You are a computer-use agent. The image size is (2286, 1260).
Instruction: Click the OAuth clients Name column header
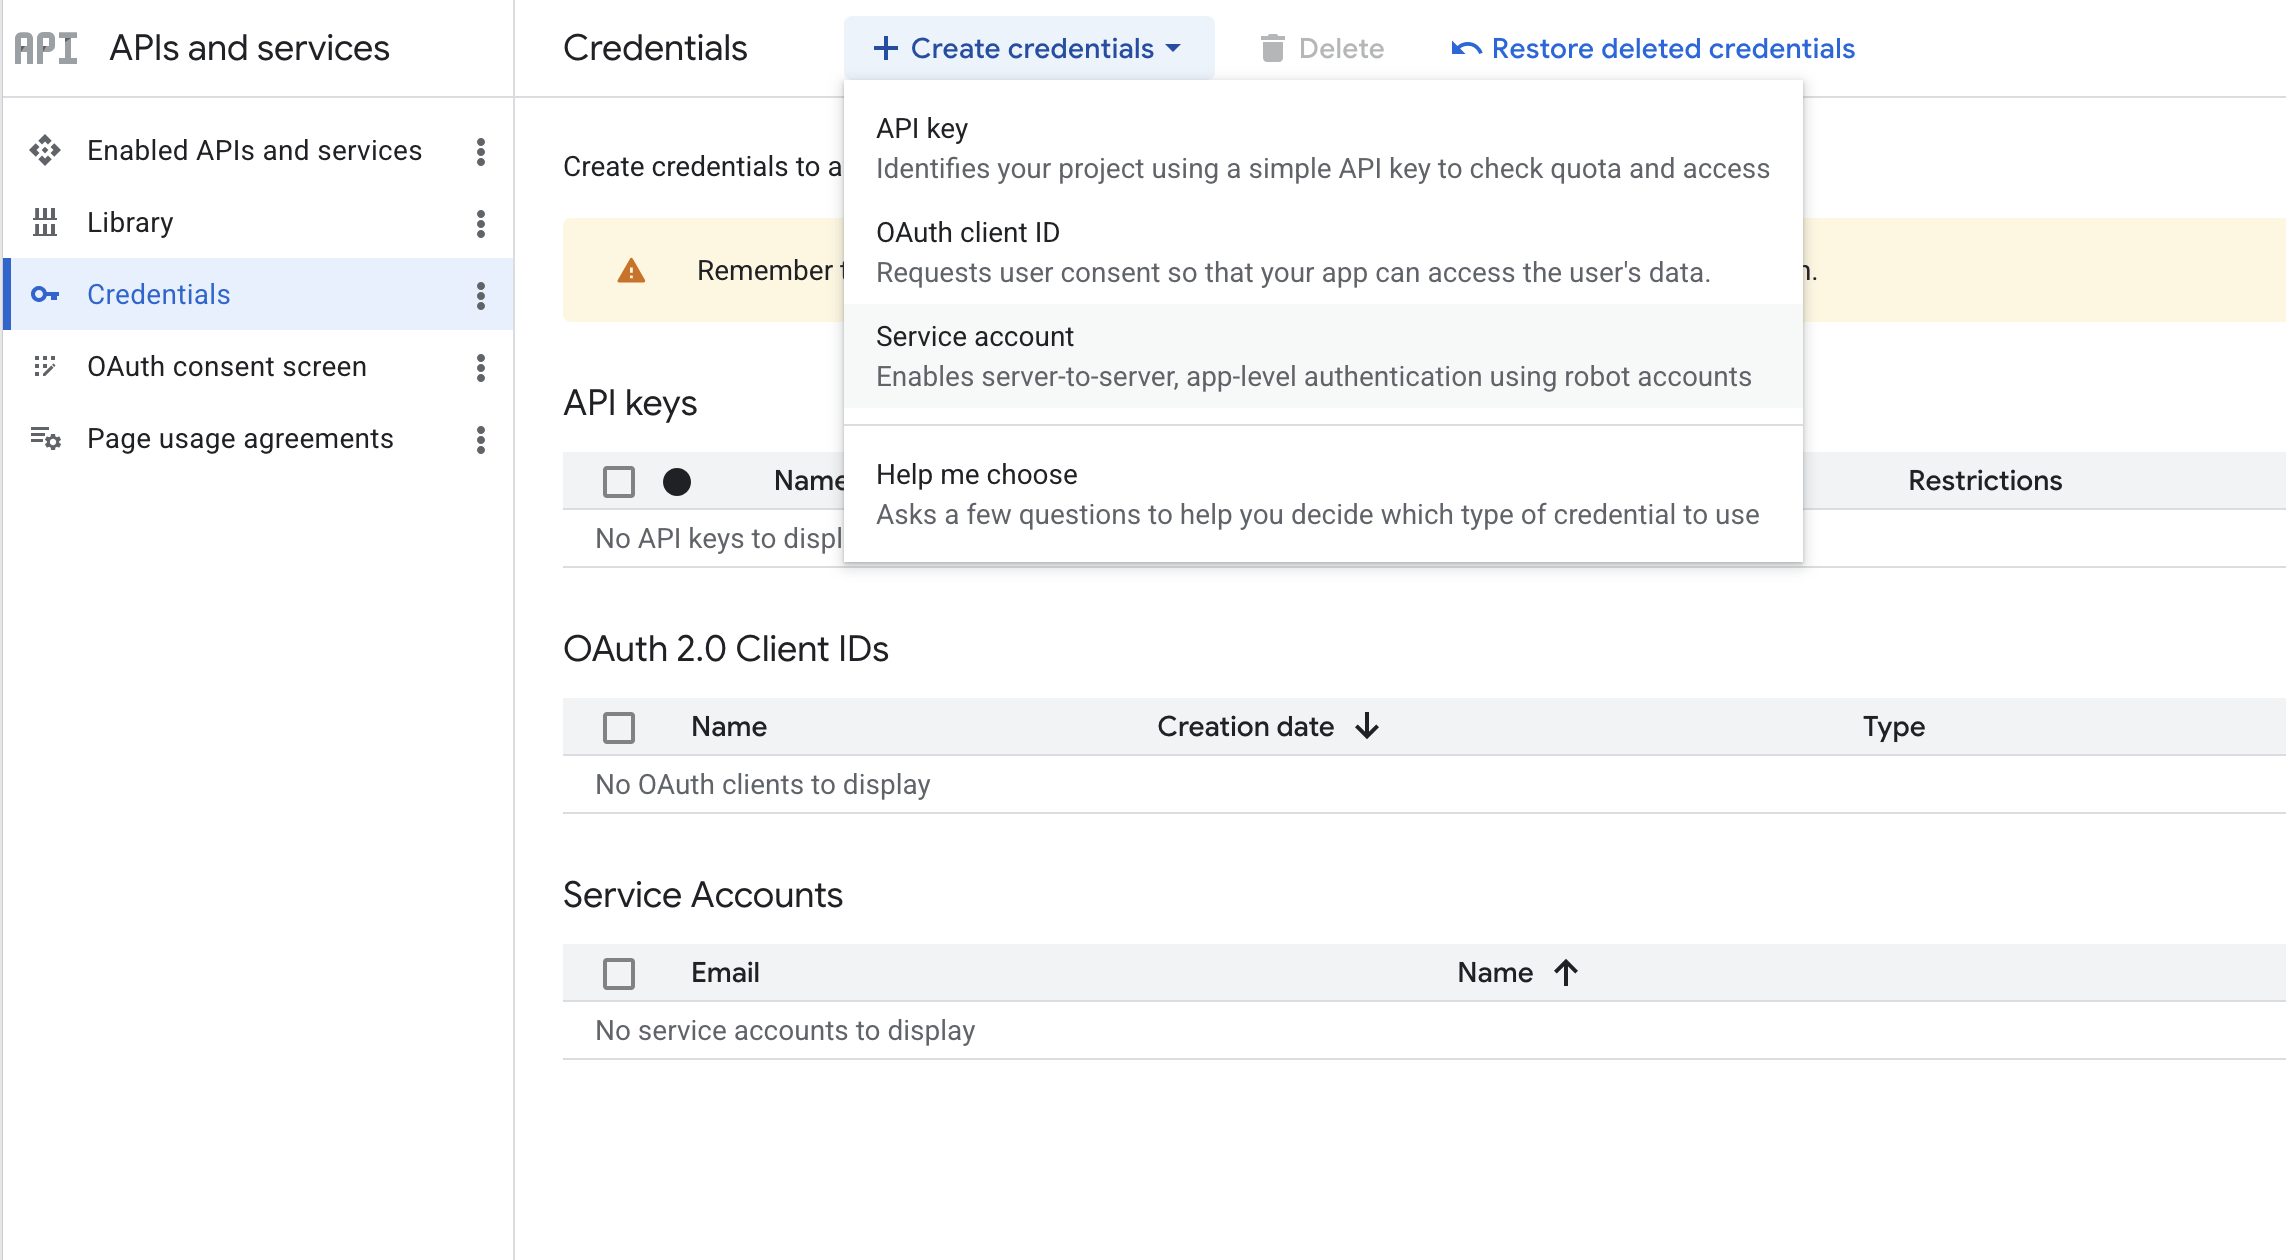coord(729,726)
